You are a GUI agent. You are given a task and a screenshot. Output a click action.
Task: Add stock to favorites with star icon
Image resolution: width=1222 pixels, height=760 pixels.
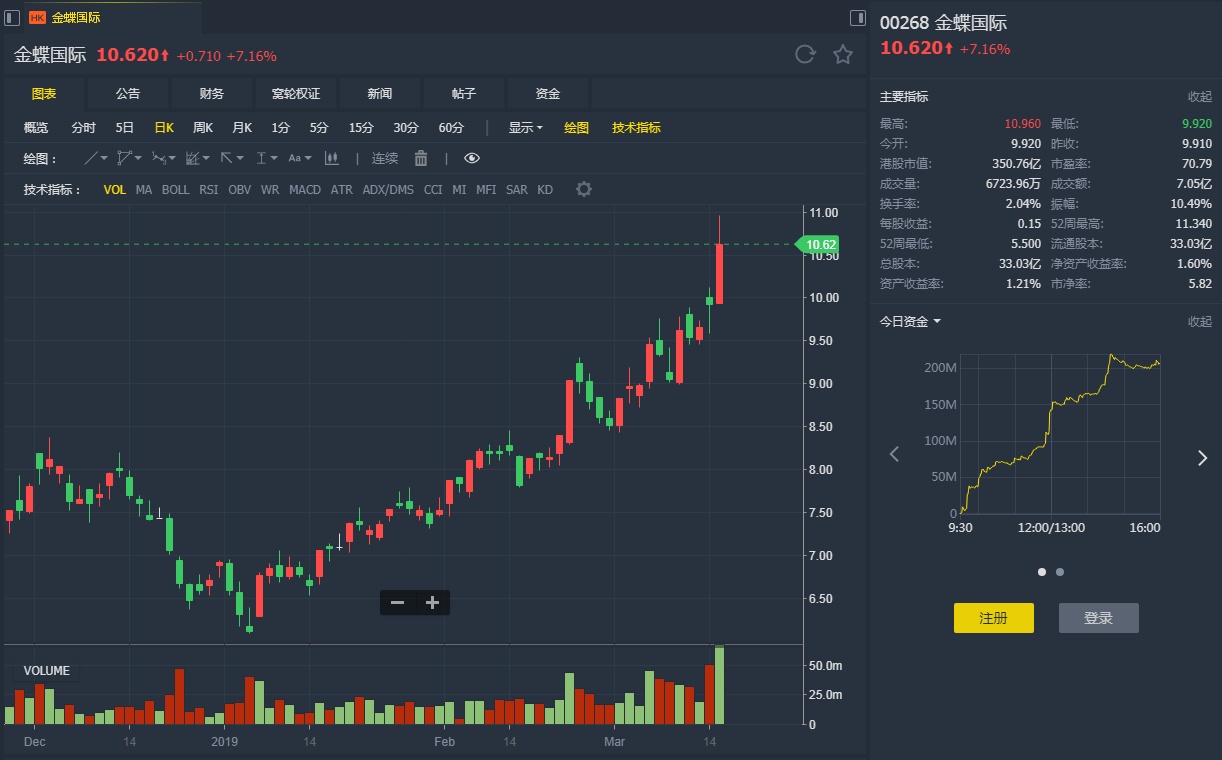[843, 55]
